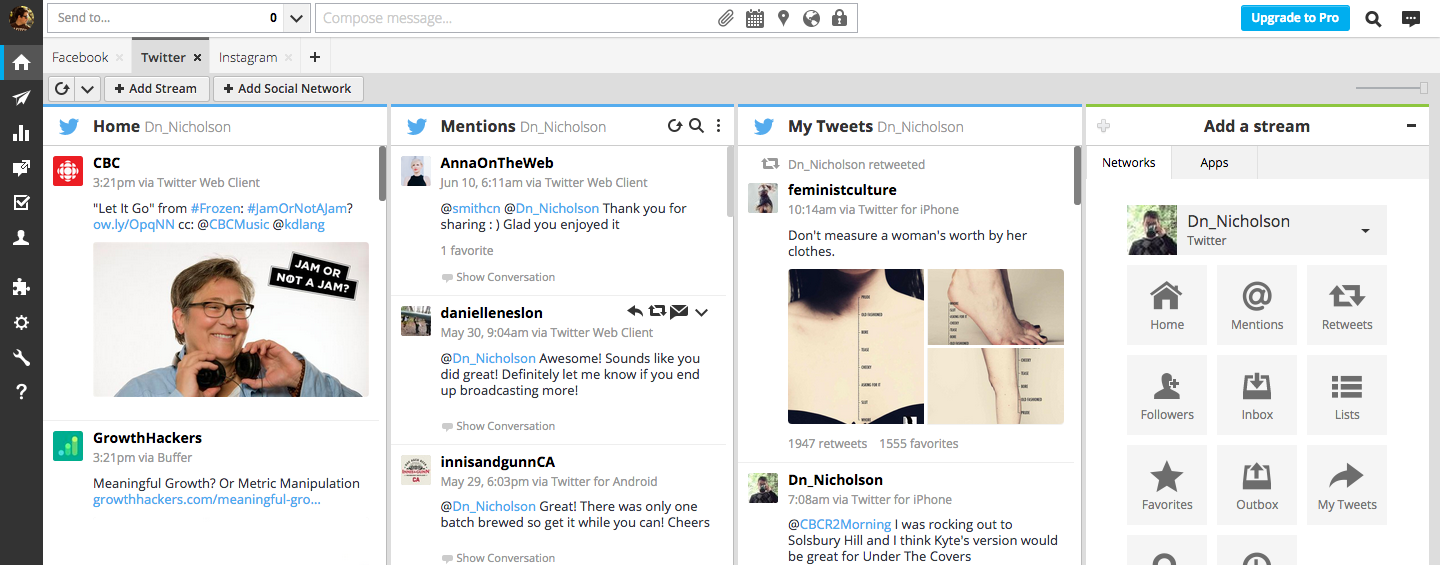Schedule message with the calendar icon
Viewport: 1440px width, 565px height.
click(755, 18)
